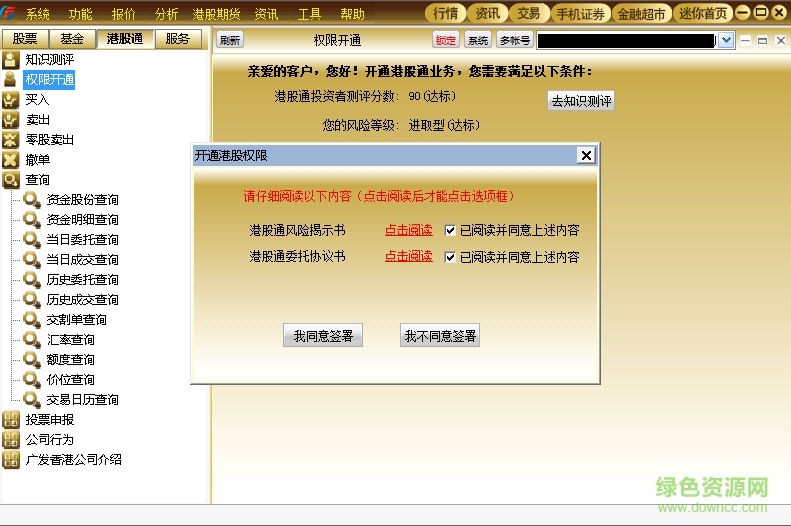The image size is (791, 526).
Task: Click magnifier icon beside 交易日历查询
Action: (x=32, y=400)
